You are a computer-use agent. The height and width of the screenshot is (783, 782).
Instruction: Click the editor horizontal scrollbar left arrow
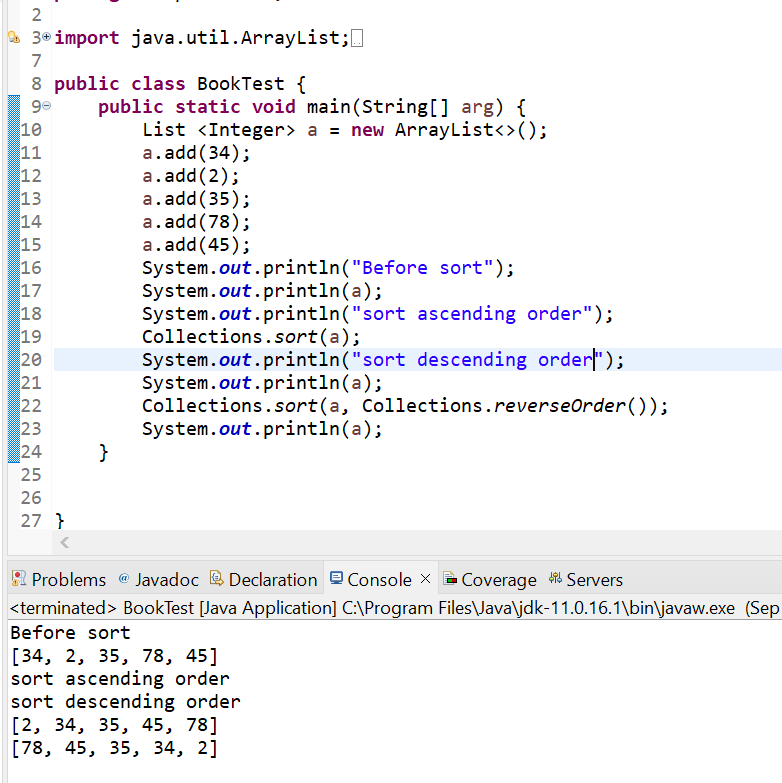click(x=64, y=542)
